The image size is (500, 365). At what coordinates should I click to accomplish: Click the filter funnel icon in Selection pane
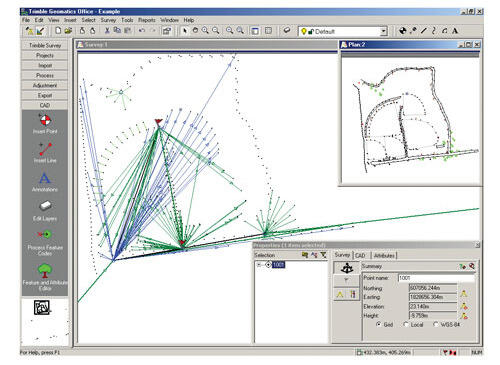[323, 255]
